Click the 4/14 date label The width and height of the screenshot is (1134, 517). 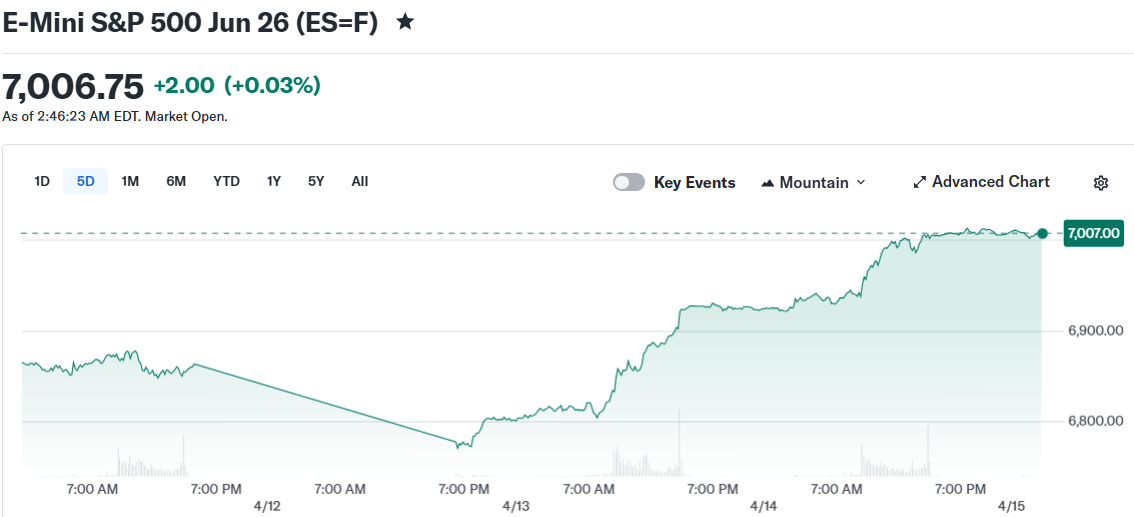pos(764,505)
